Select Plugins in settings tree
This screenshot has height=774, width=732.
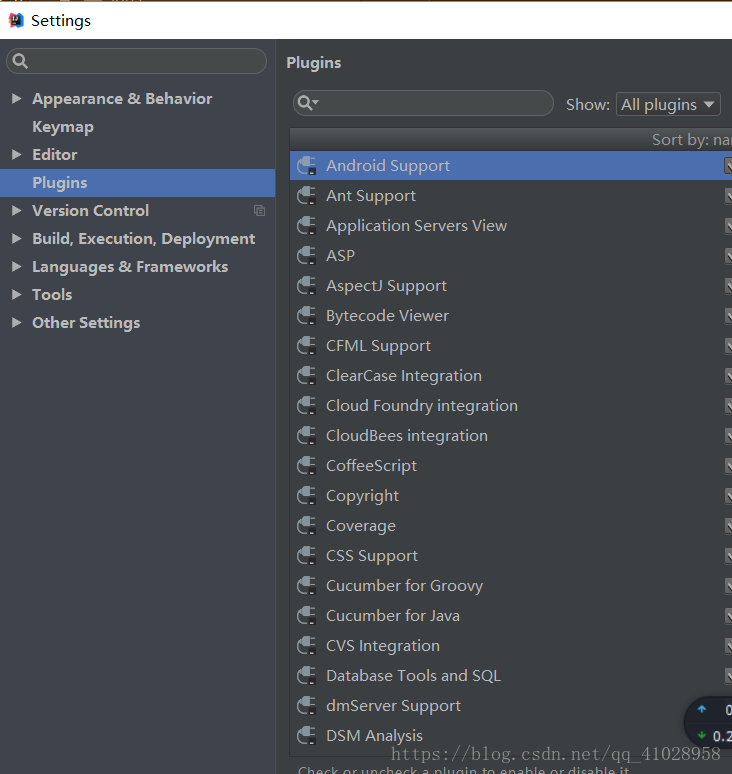pos(137,183)
